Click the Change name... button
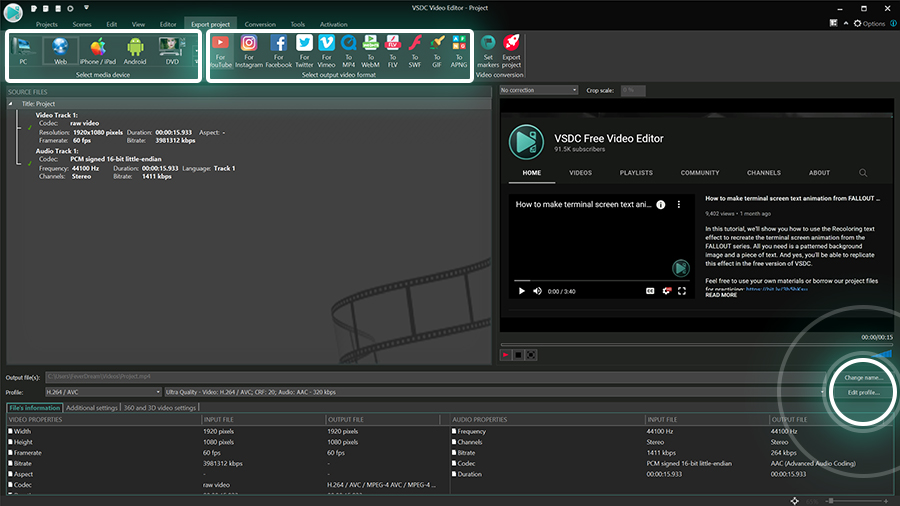This screenshot has width=900, height=506. 863,377
